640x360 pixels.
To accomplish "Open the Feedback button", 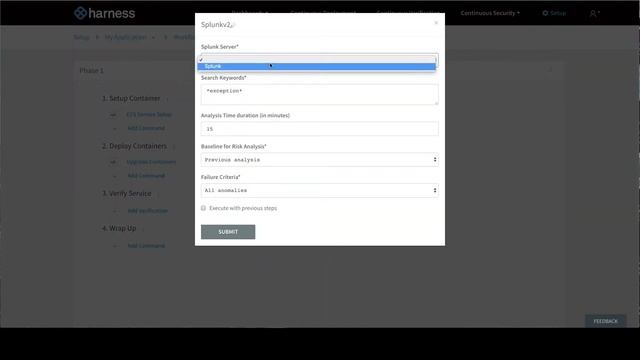I will coord(605,321).
